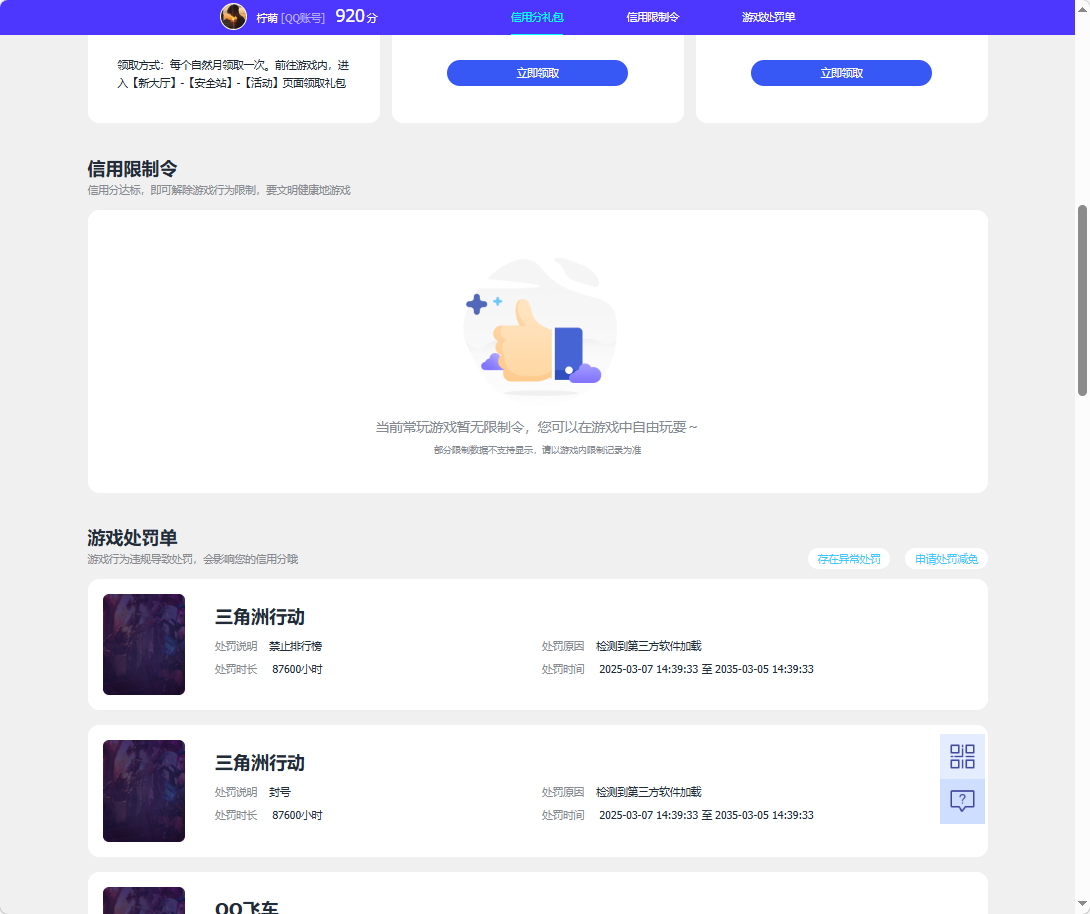The width and height of the screenshot is (1090, 914).
Task: Open the 检测到第三方软件加载 reason for the 封号 penalty
Action: point(650,791)
